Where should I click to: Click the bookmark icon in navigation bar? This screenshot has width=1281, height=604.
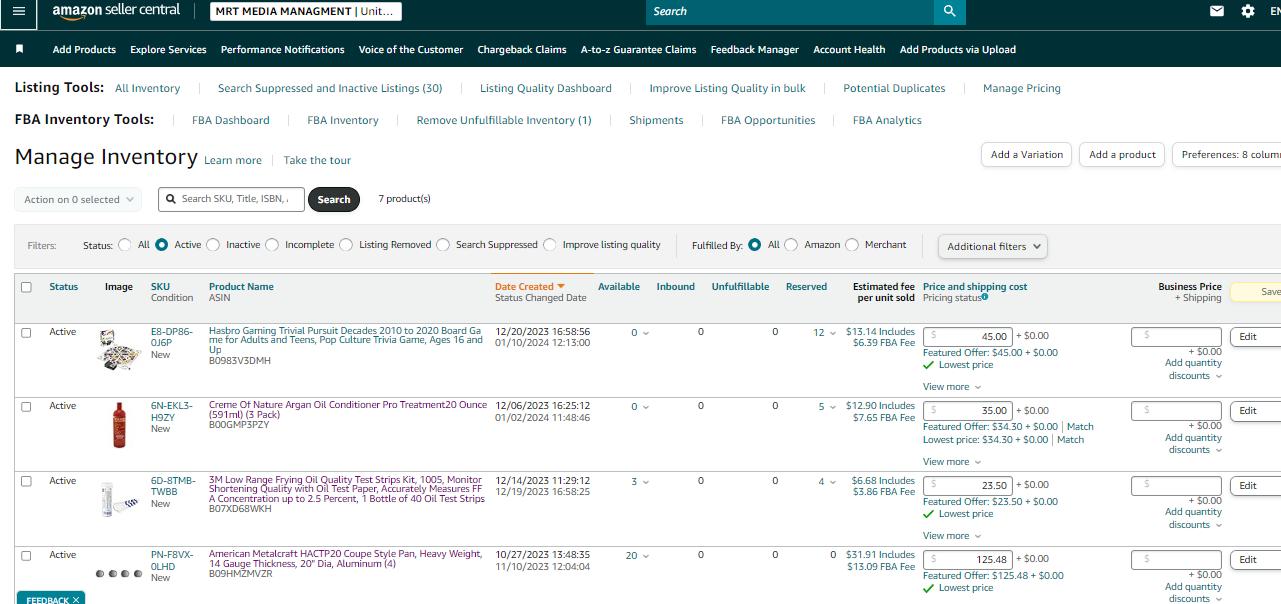pyautogui.click(x=20, y=49)
